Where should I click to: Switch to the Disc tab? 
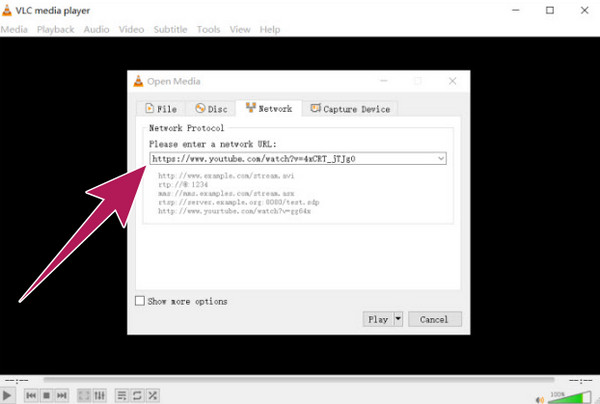click(211, 109)
